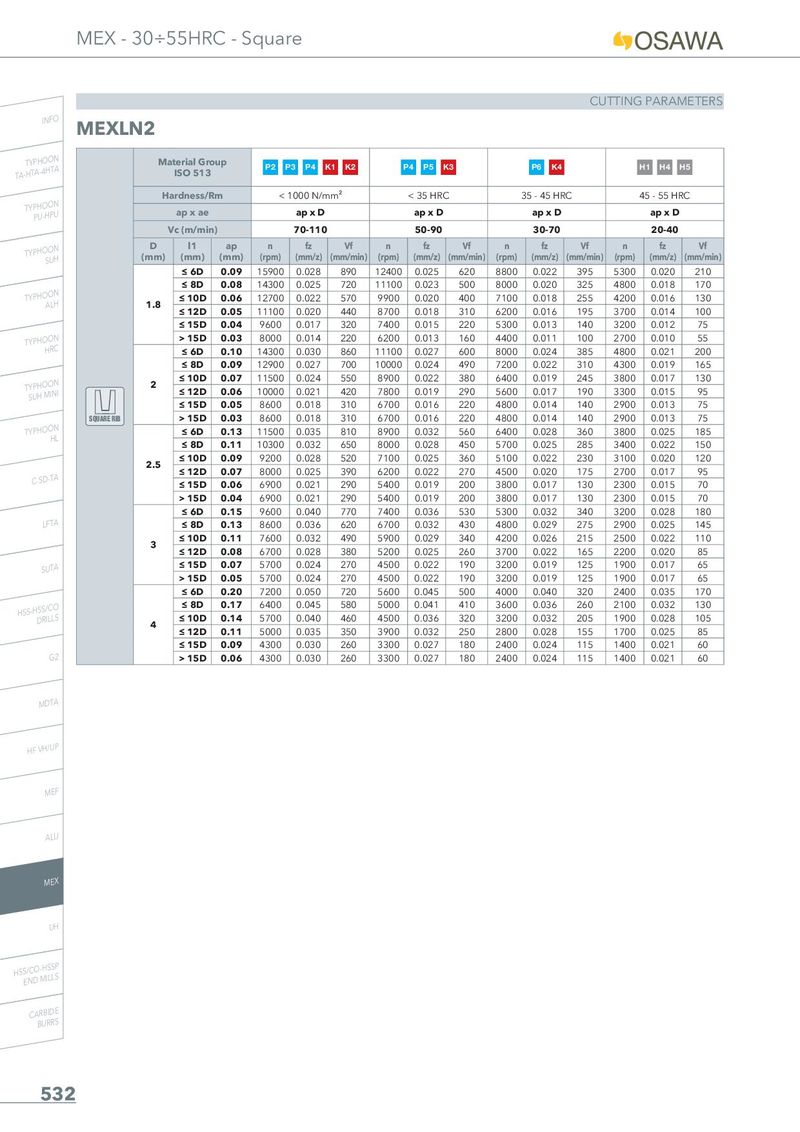Select the K2 material badge
This screenshot has width=800, height=1132.
(350, 167)
